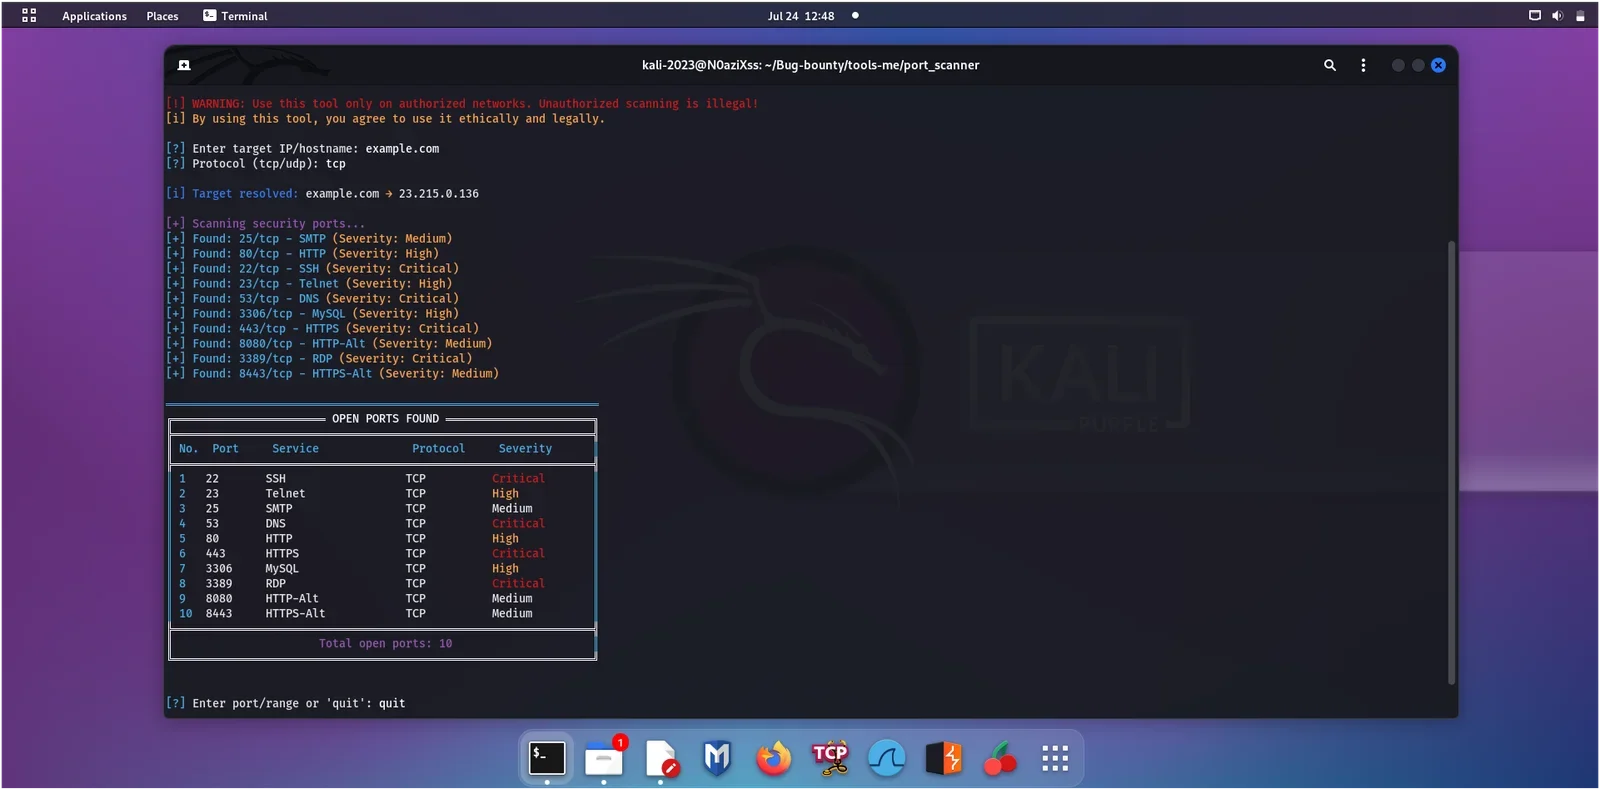
Task: Click the 'quit' prompt line at bottom
Action: pyautogui.click(x=285, y=704)
